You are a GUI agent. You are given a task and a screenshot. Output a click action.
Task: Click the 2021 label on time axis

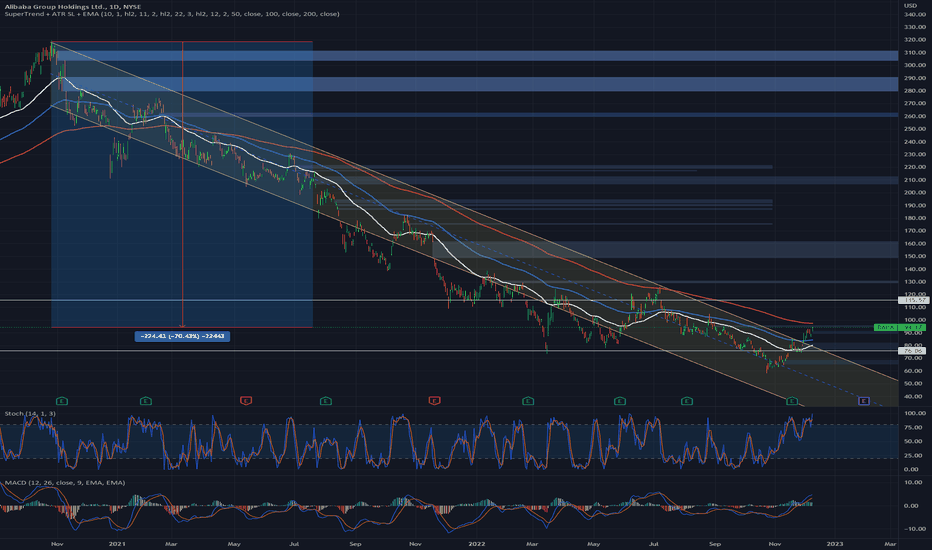(x=117, y=543)
